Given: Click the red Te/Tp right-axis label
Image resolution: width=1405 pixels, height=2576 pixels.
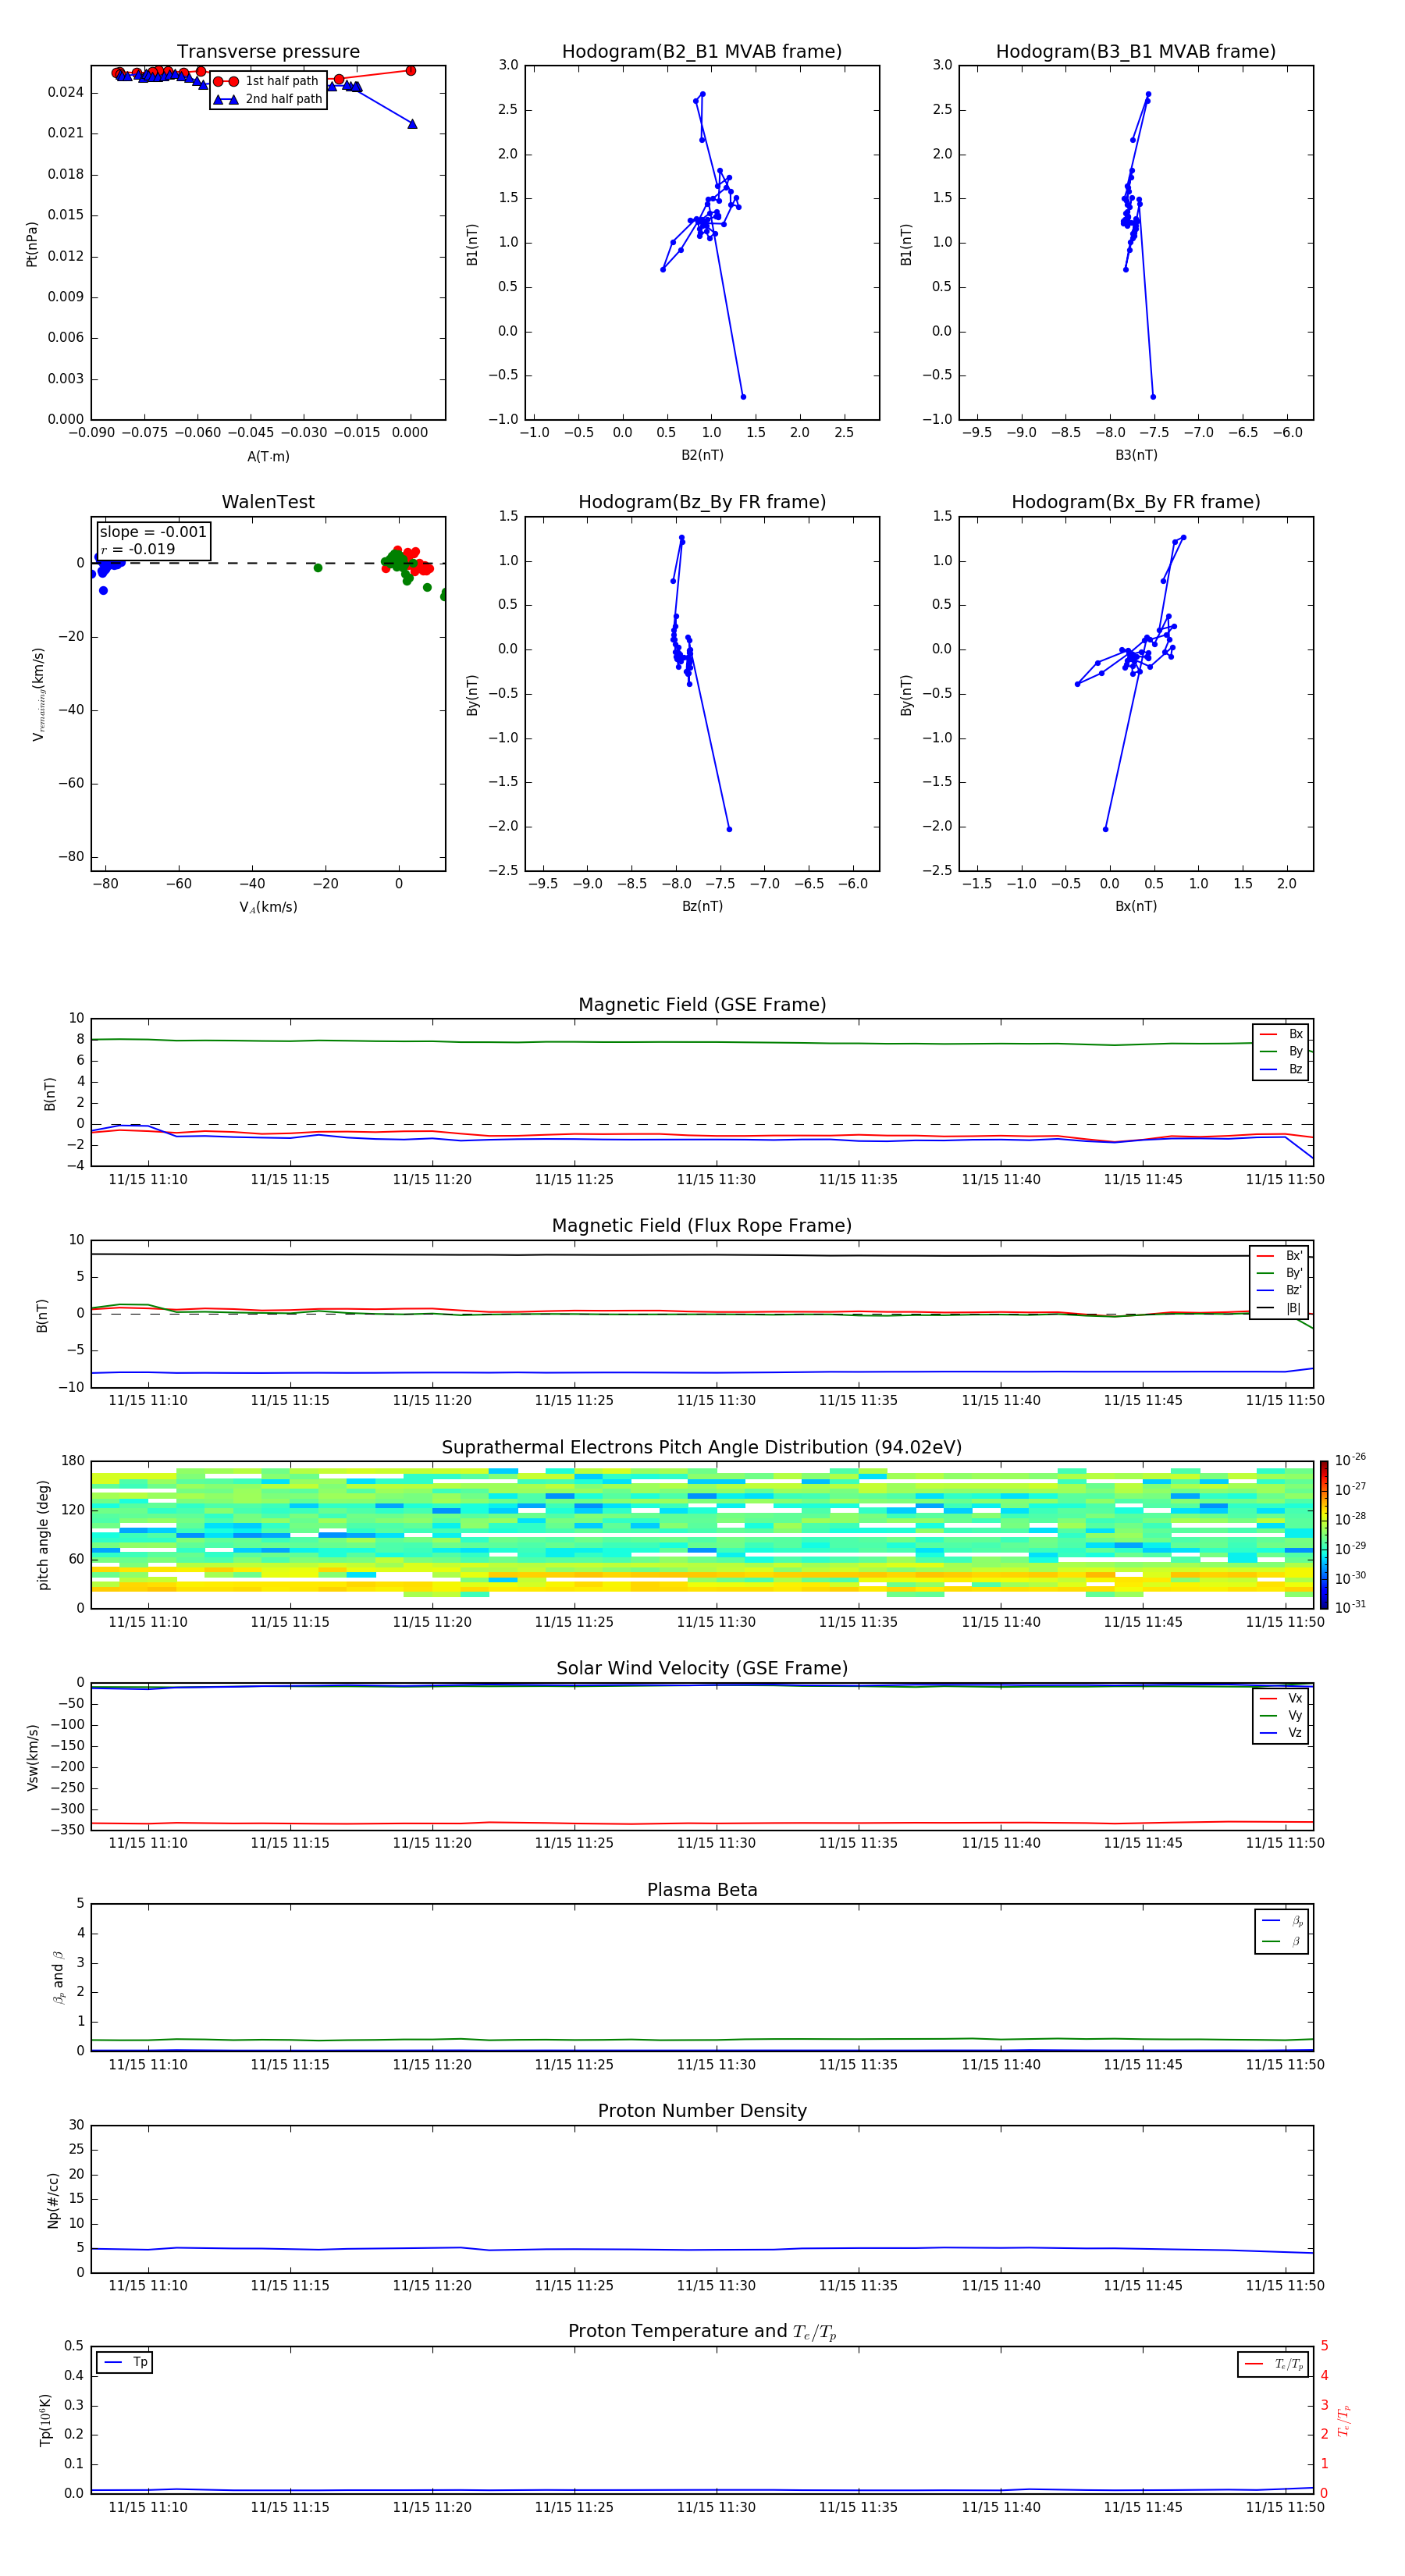Looking at the screenshot, I should click(1344, 2420).
